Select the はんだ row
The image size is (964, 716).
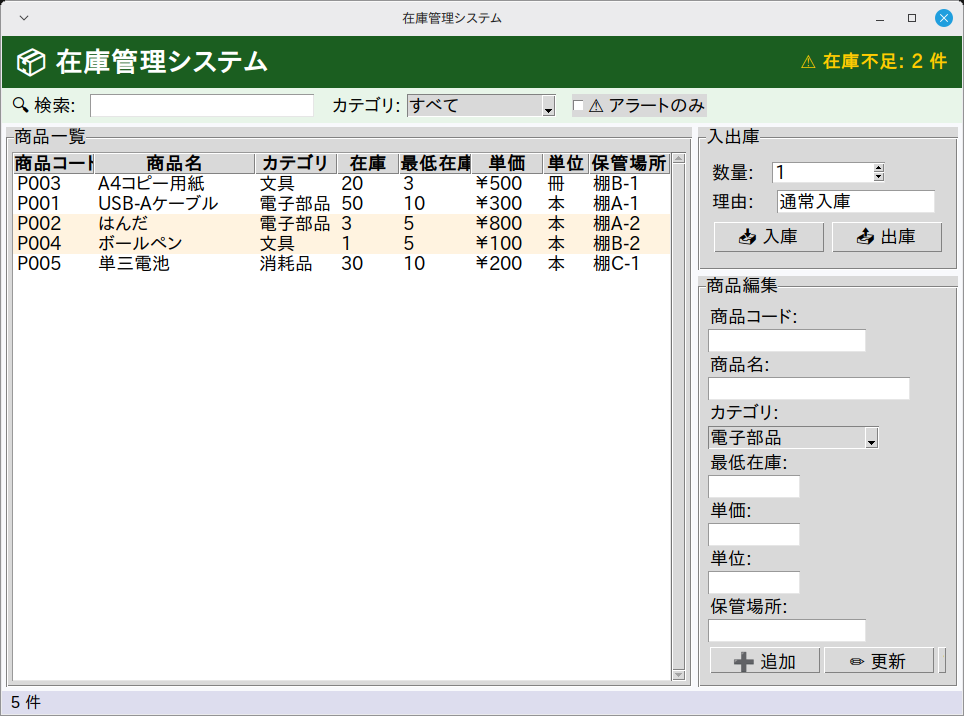pyautogui.click(x=342, y=224)
